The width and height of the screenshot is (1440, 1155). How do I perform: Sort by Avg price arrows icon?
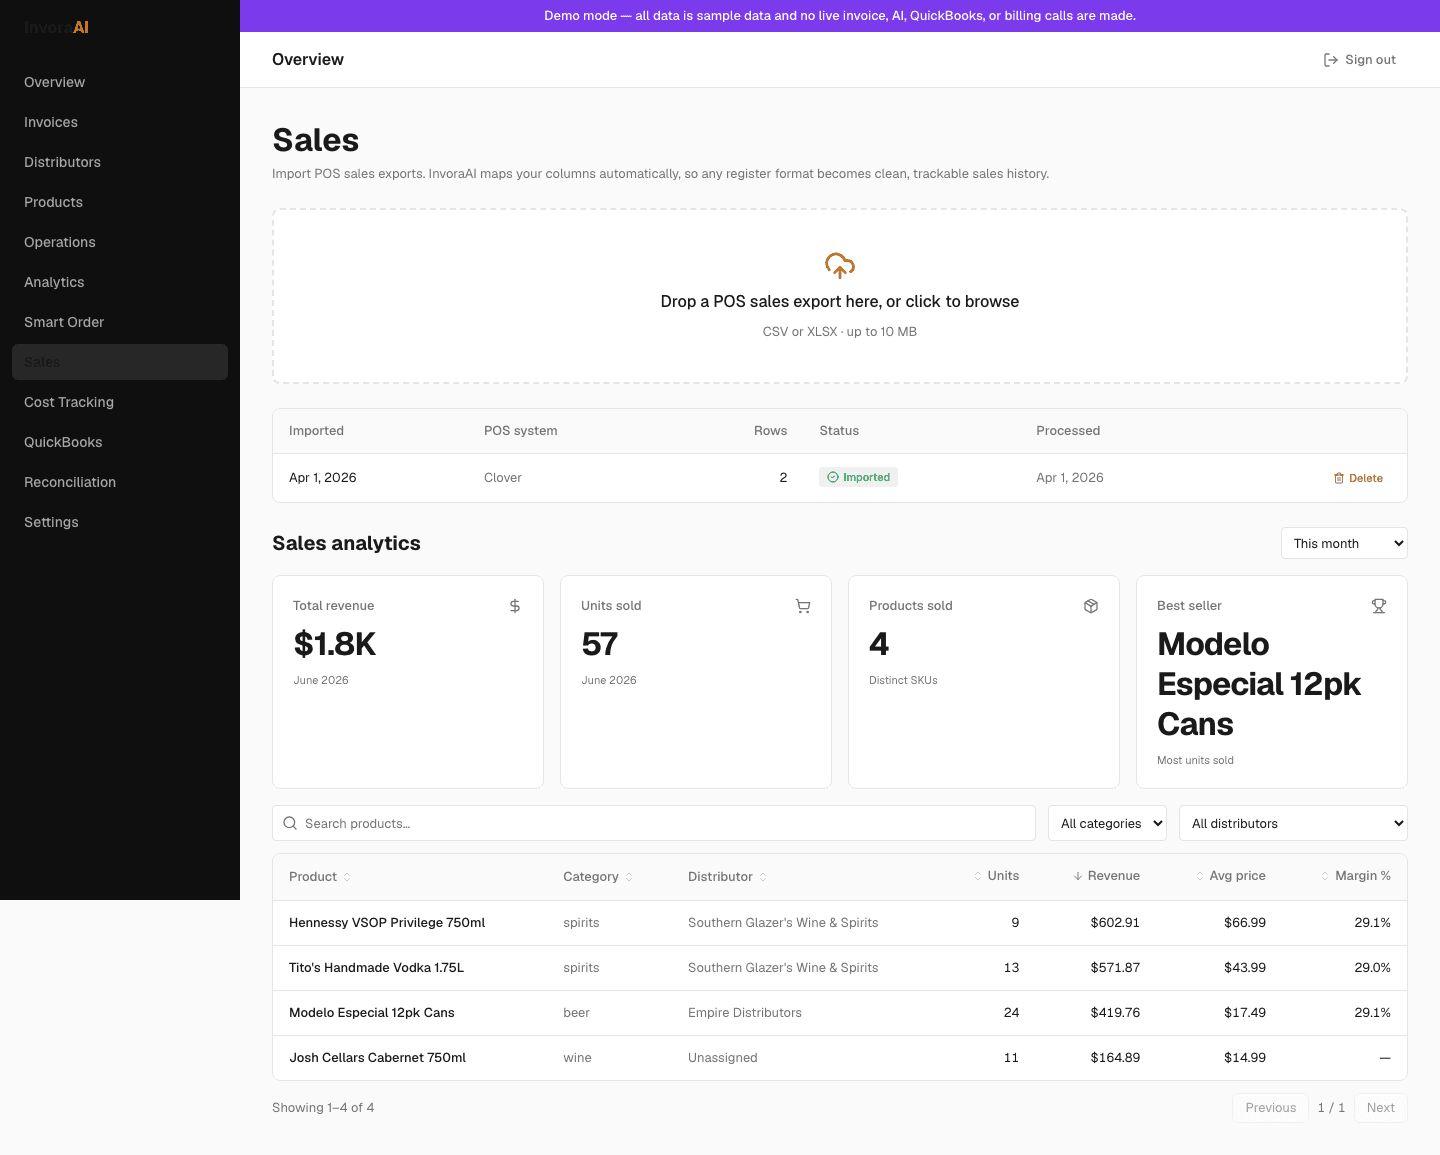tap(1200, 876)
